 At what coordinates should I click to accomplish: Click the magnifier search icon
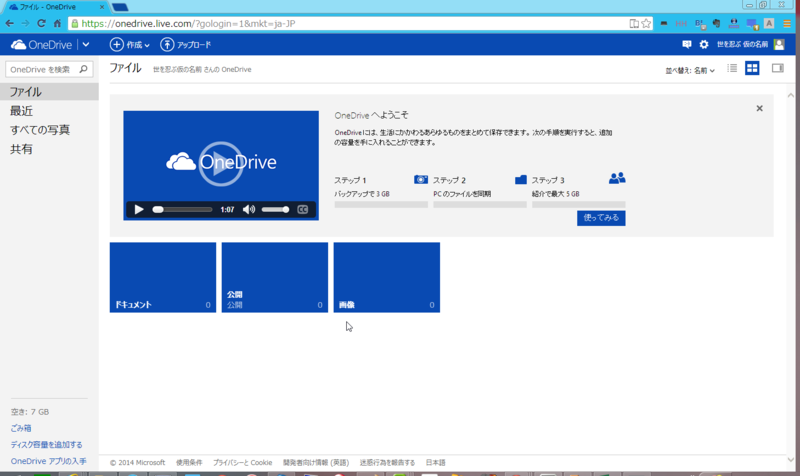click(x=84, y=69)
